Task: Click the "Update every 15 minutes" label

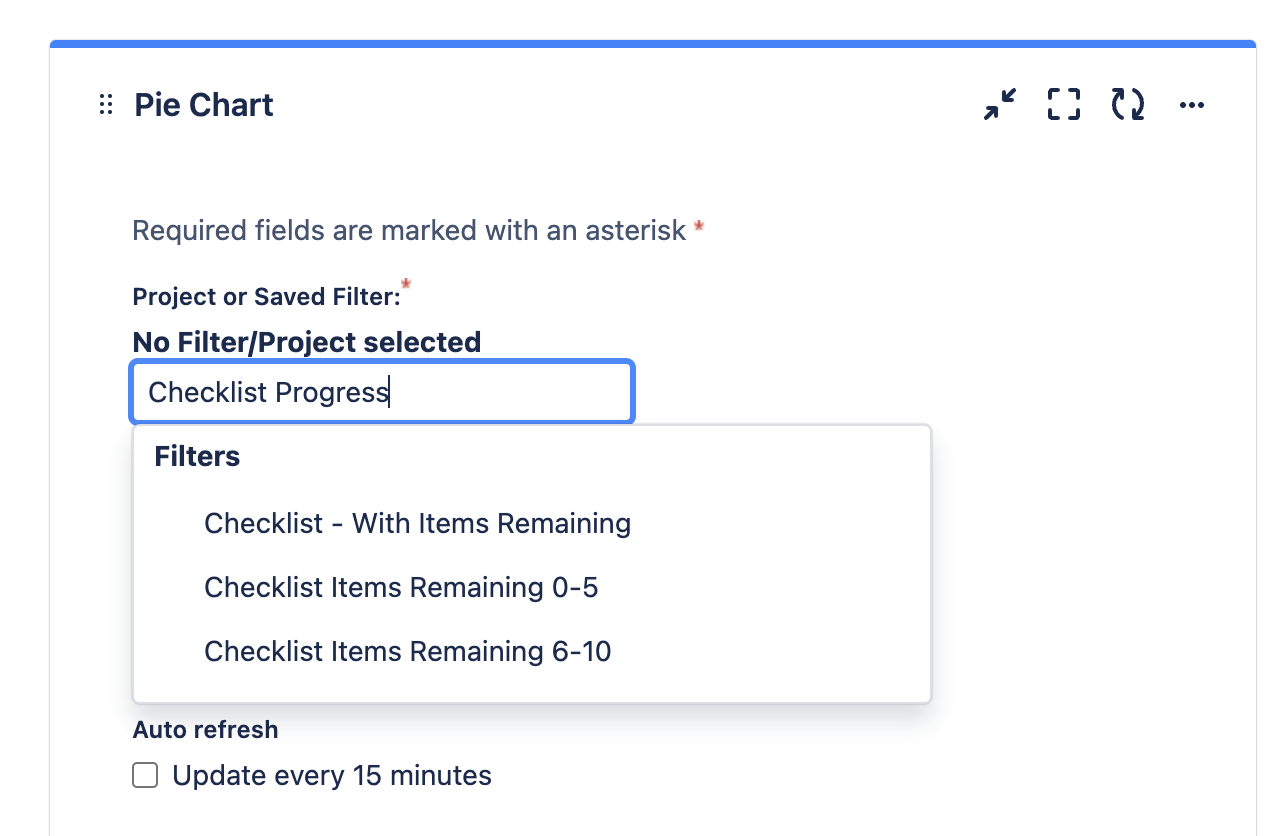Action: pos(332,776)
